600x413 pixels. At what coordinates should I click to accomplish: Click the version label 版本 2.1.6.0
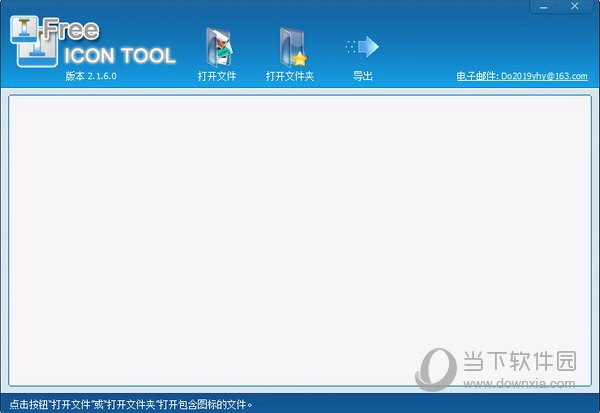point(91,76)
